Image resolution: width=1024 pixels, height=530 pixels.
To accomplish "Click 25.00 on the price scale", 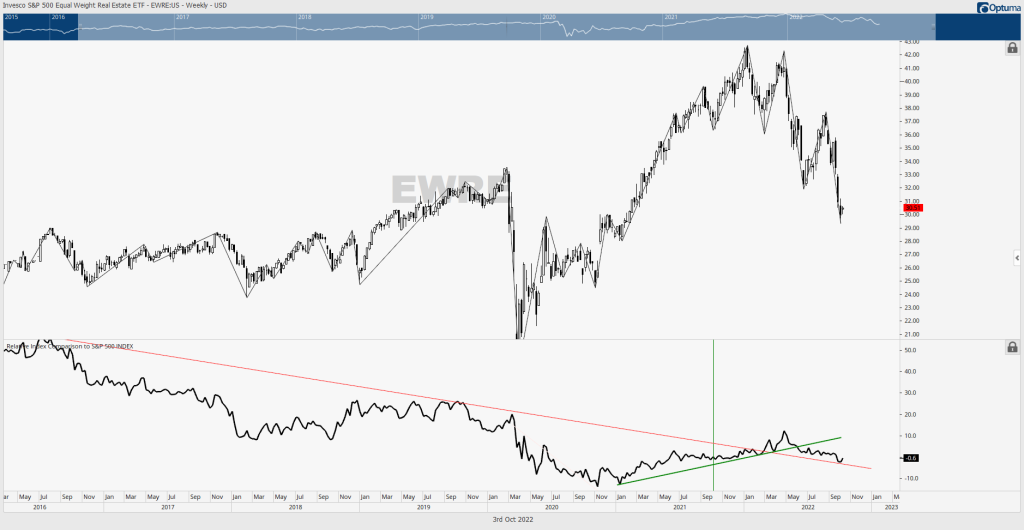I will [912, 281].
